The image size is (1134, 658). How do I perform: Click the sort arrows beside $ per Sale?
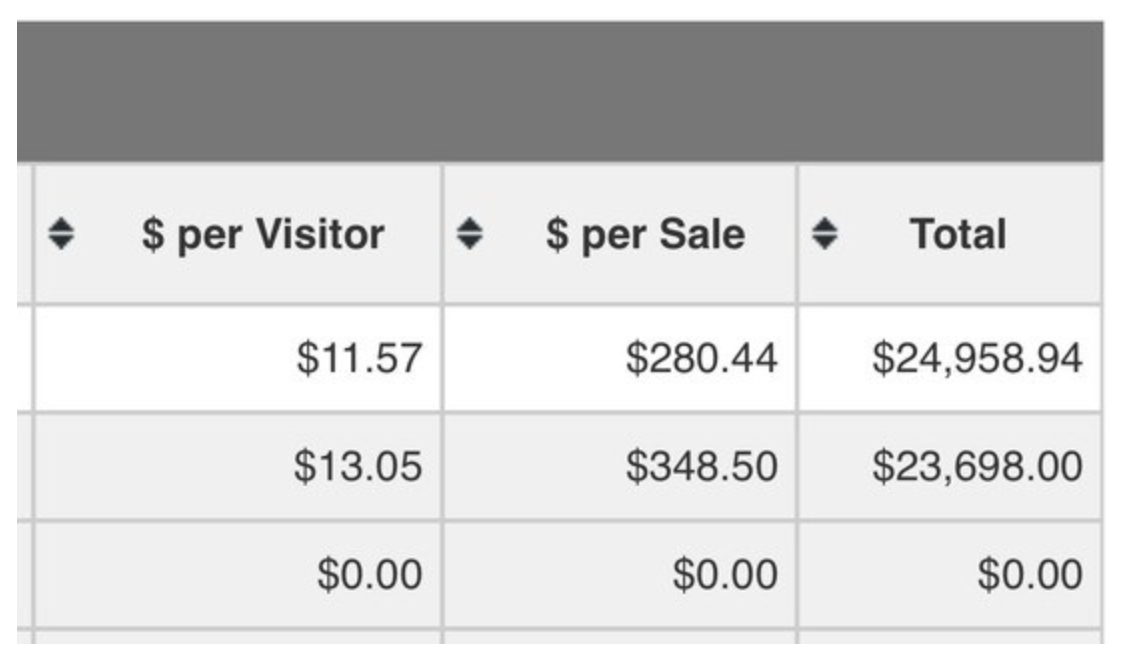(x=469, y=234)
